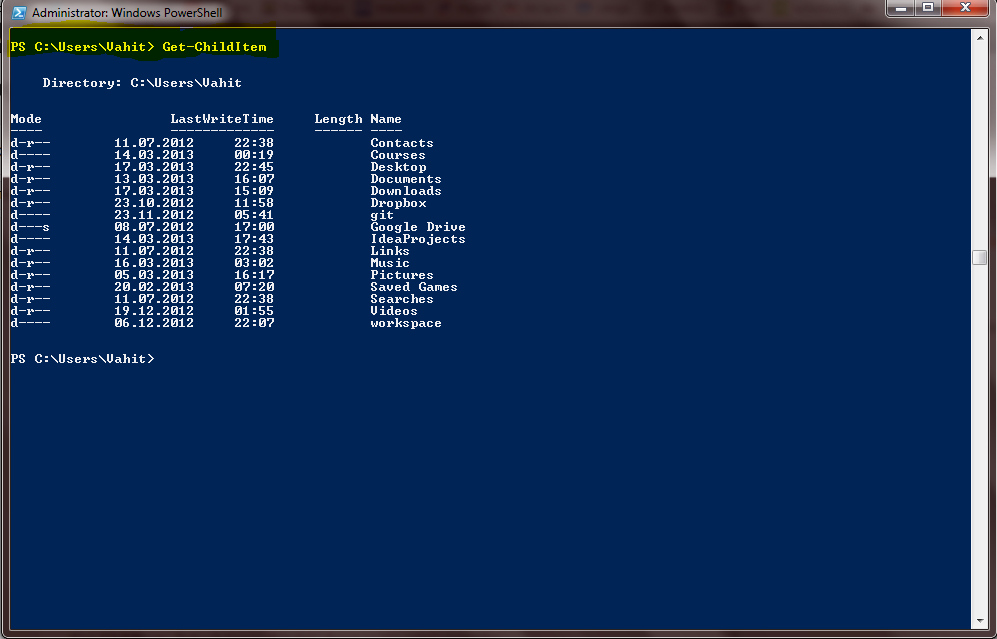Click the Get-ChildItem command text
The image size is (997, 639).
pos(214,47)
